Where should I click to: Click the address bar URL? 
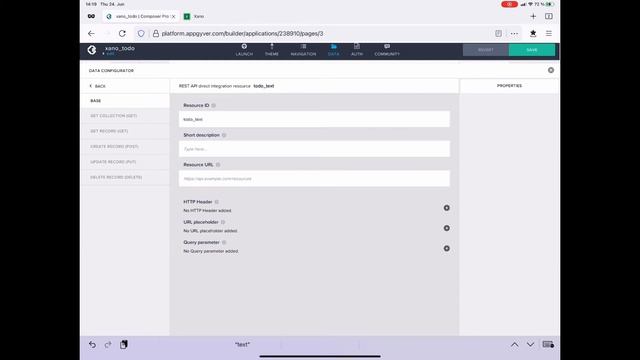pyautogui.click(x=242, y=33)
